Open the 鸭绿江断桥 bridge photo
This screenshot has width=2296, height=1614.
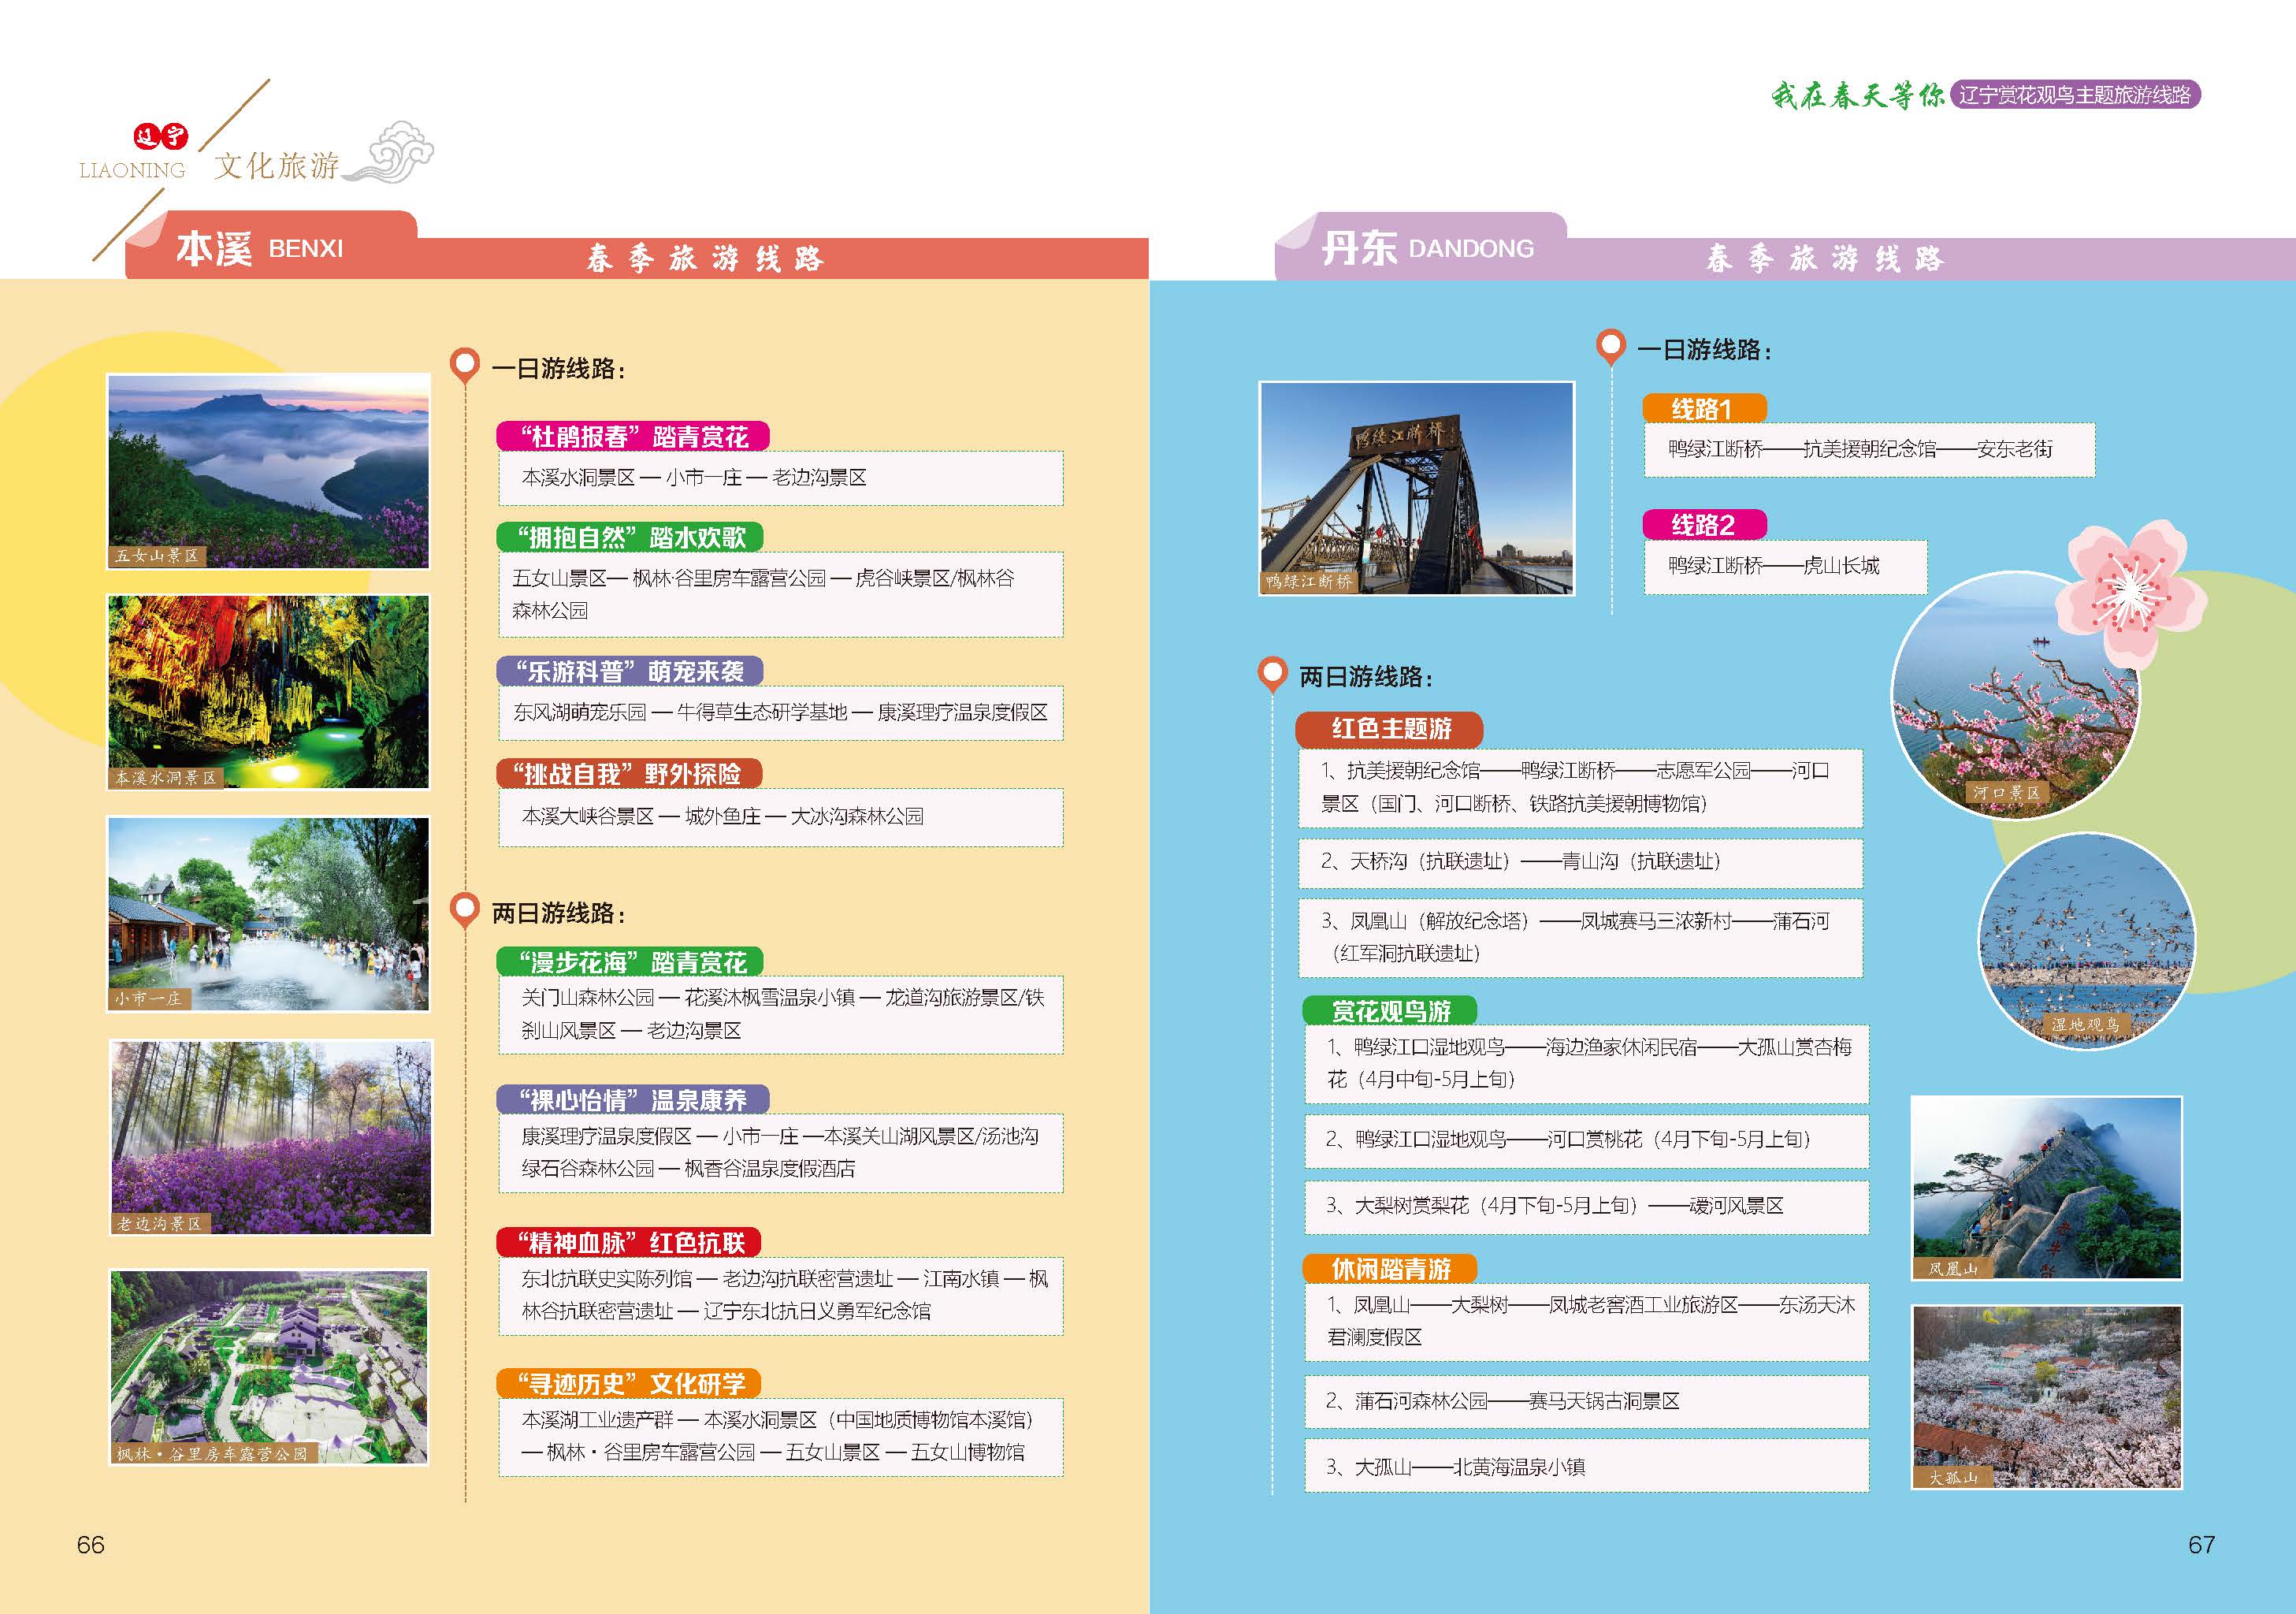1416,488
